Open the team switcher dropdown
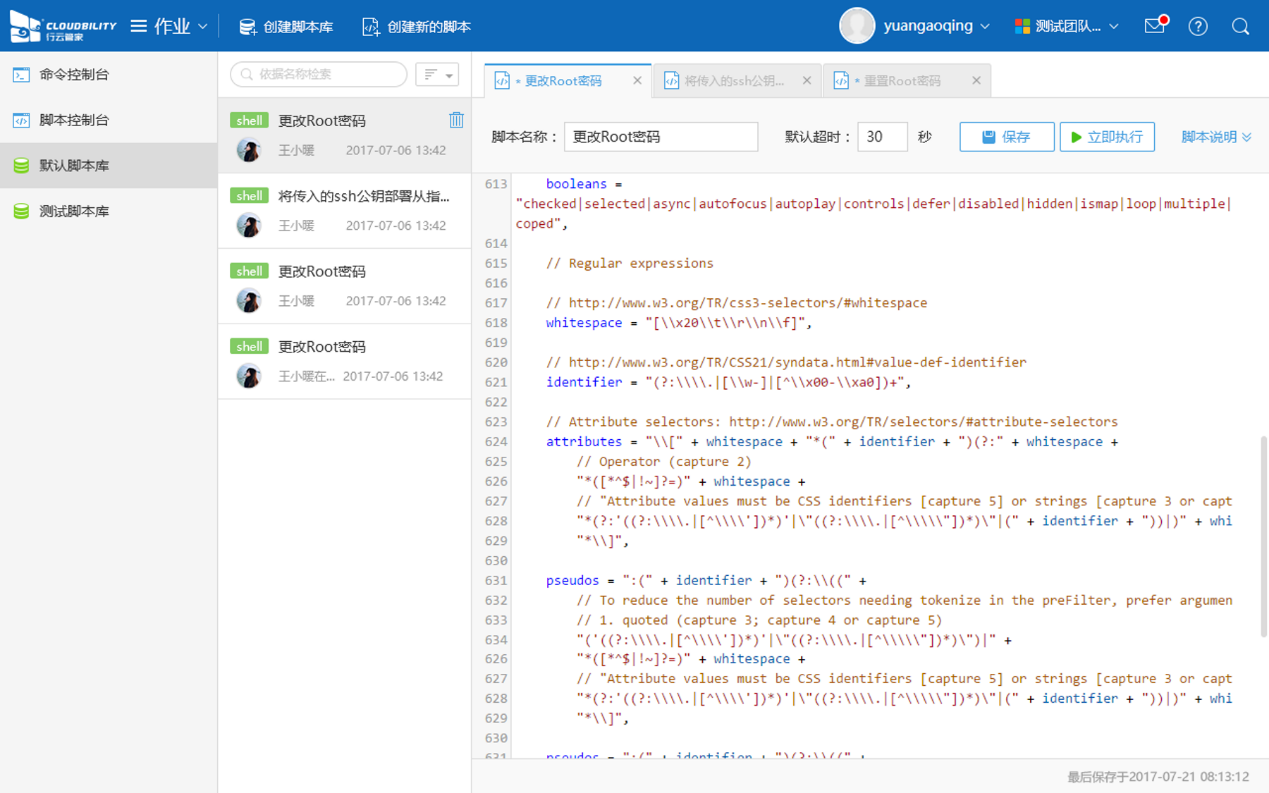The height and width of the screenshot is (793, 1269). pos(1066,26)
